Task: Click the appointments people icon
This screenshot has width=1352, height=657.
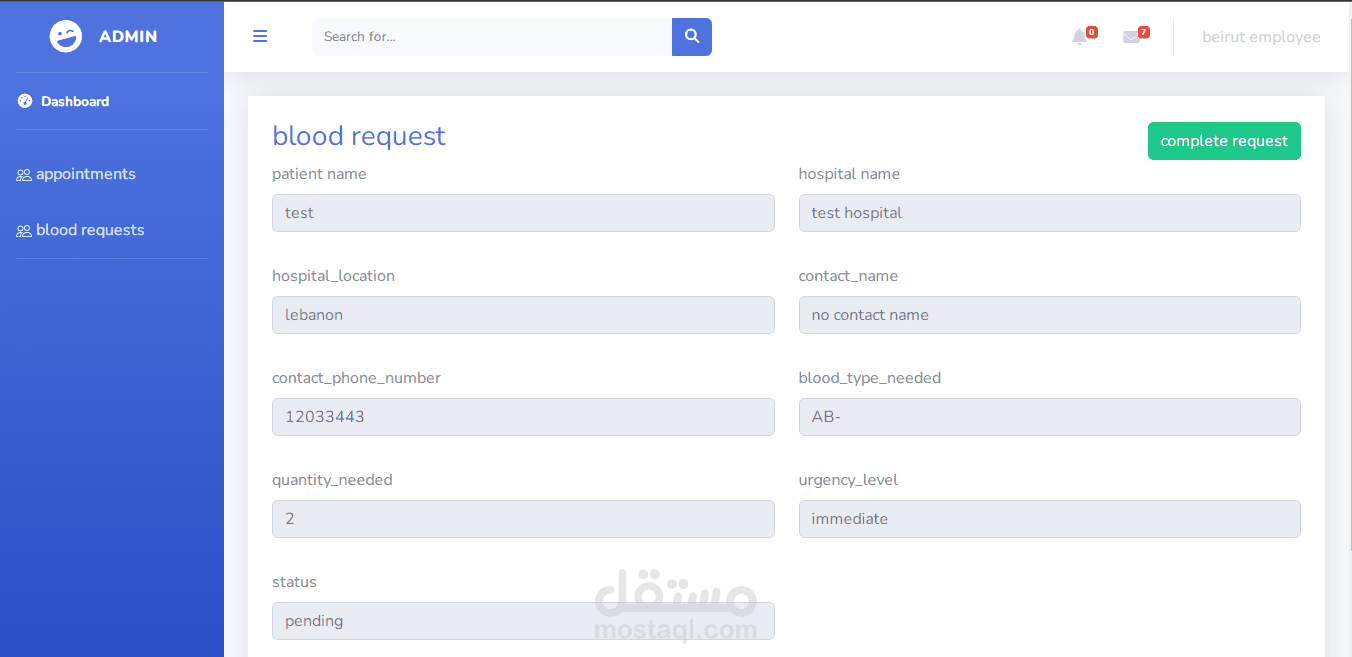Action: tap(24, 175)
